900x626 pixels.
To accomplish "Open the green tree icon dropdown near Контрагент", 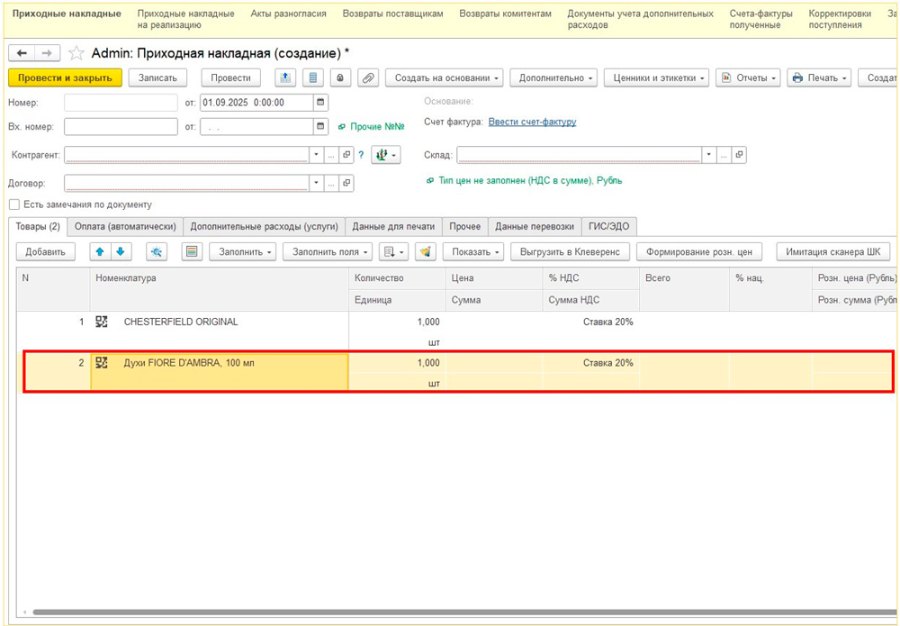I will click(x=386, y=155).
